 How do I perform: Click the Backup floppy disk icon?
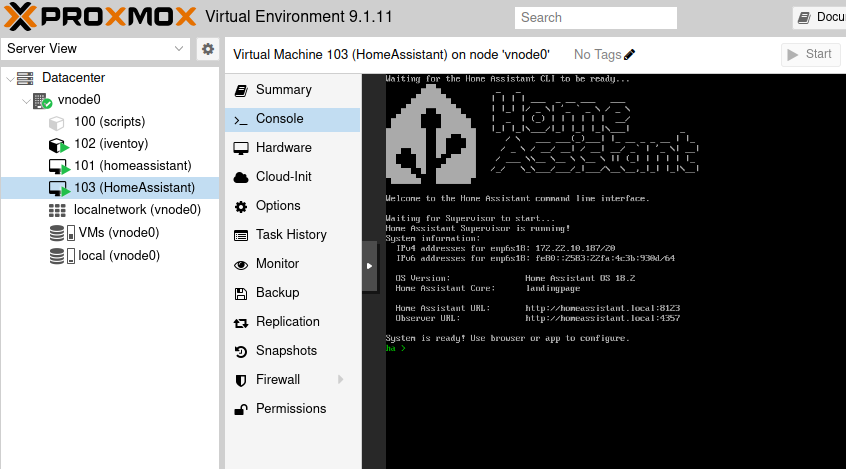tap(241, 294)
